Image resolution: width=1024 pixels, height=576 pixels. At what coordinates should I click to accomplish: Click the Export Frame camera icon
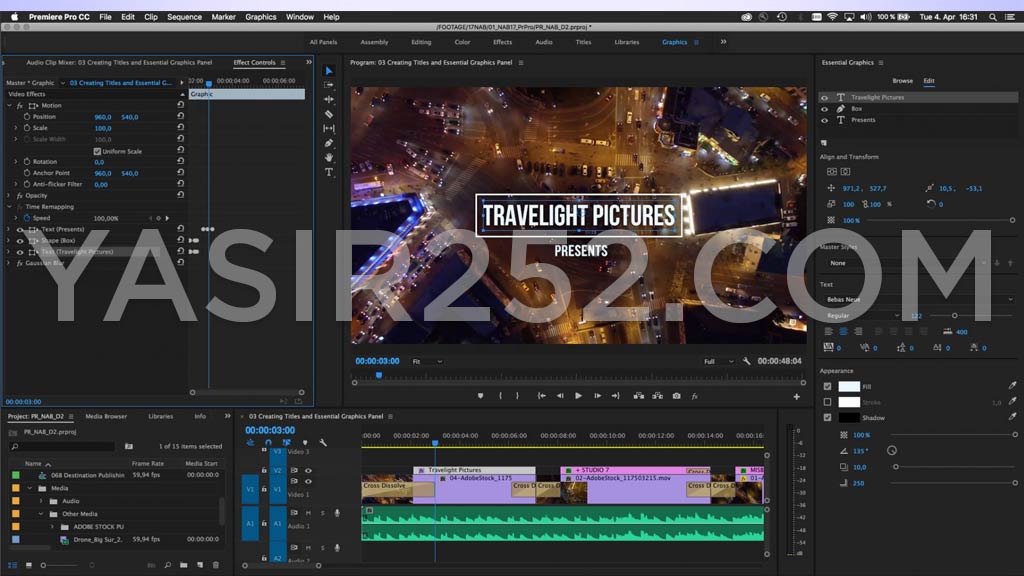click(675, 395)
